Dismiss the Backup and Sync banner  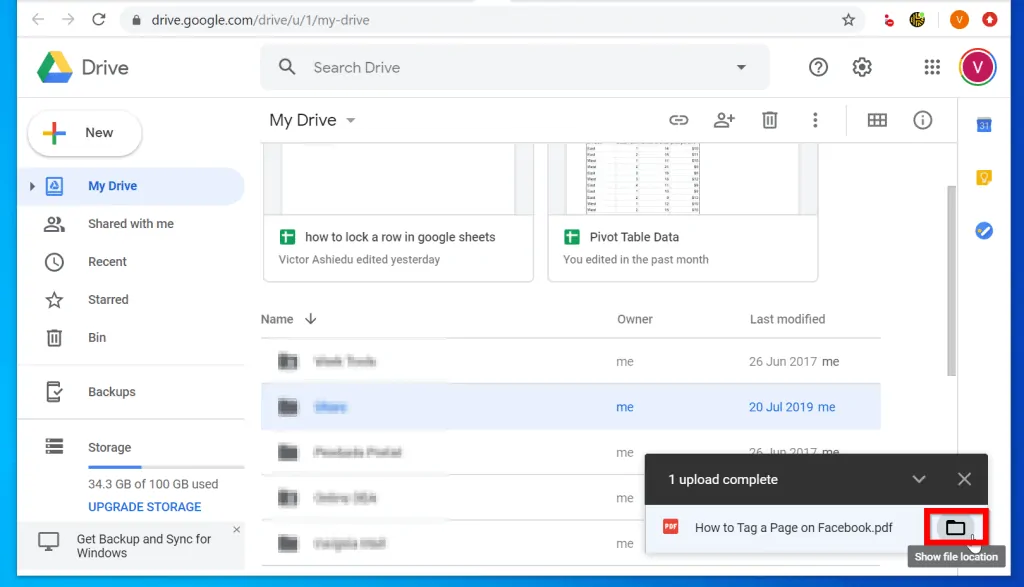[236, 530]
